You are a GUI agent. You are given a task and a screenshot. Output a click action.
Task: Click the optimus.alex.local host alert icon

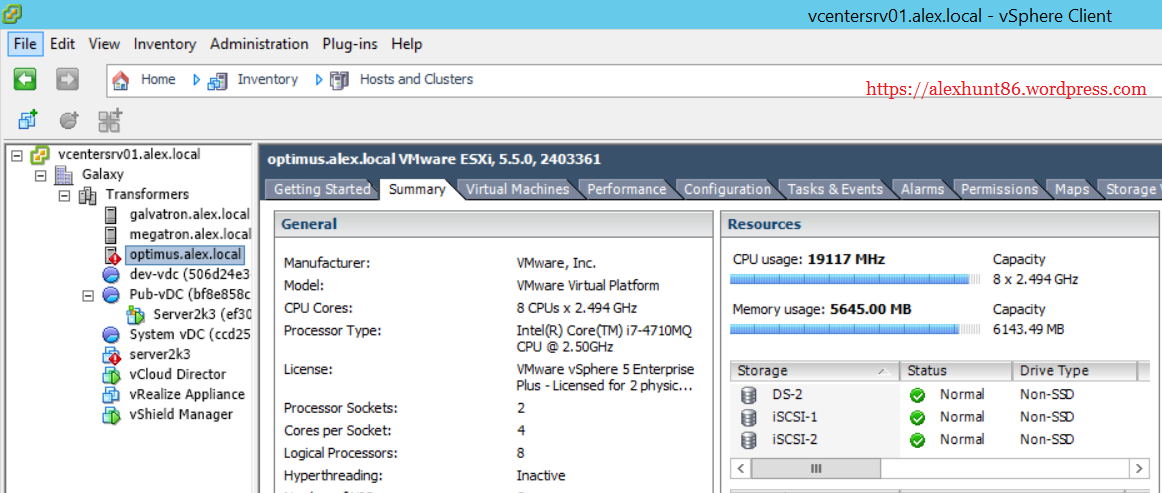(x=112, y=256)
